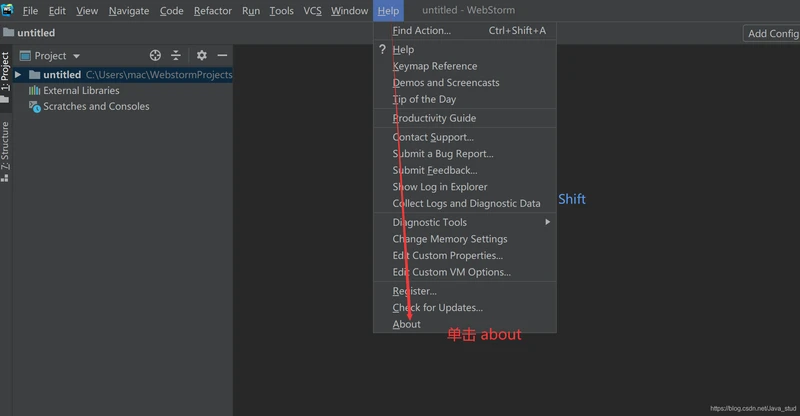This screenshot has height=416, width=800.
Task: Toggle the 1: Project side tab
Action: [x=5, y=73]
